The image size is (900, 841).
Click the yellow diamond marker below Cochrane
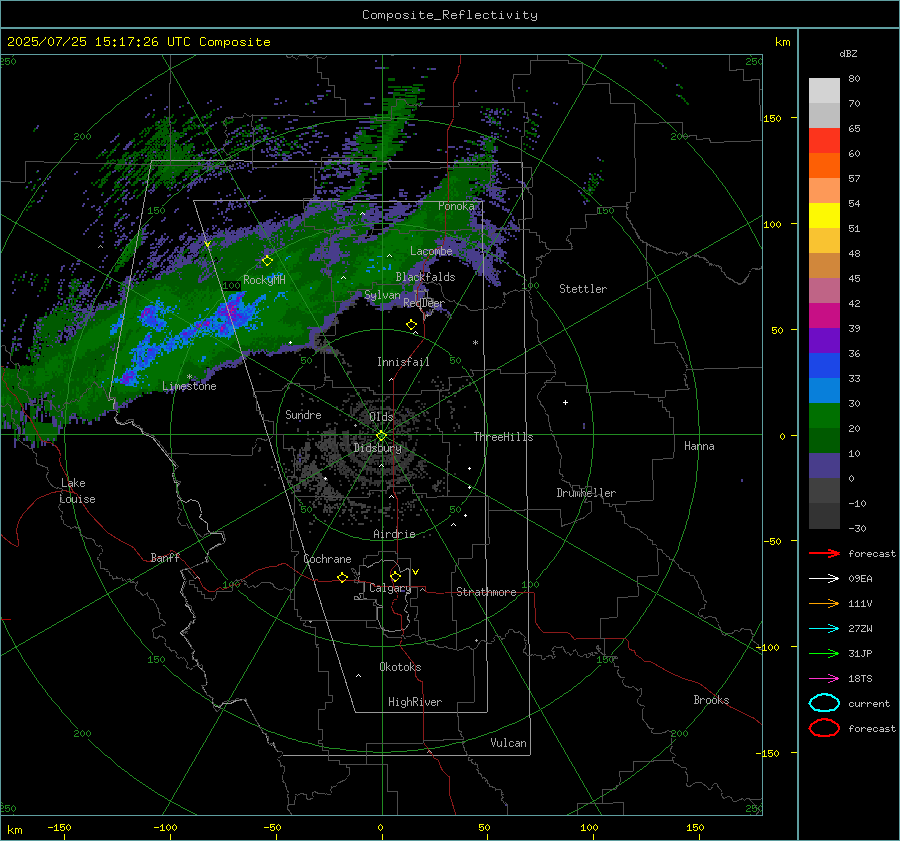pyautogui.click(x=342, y=577)
